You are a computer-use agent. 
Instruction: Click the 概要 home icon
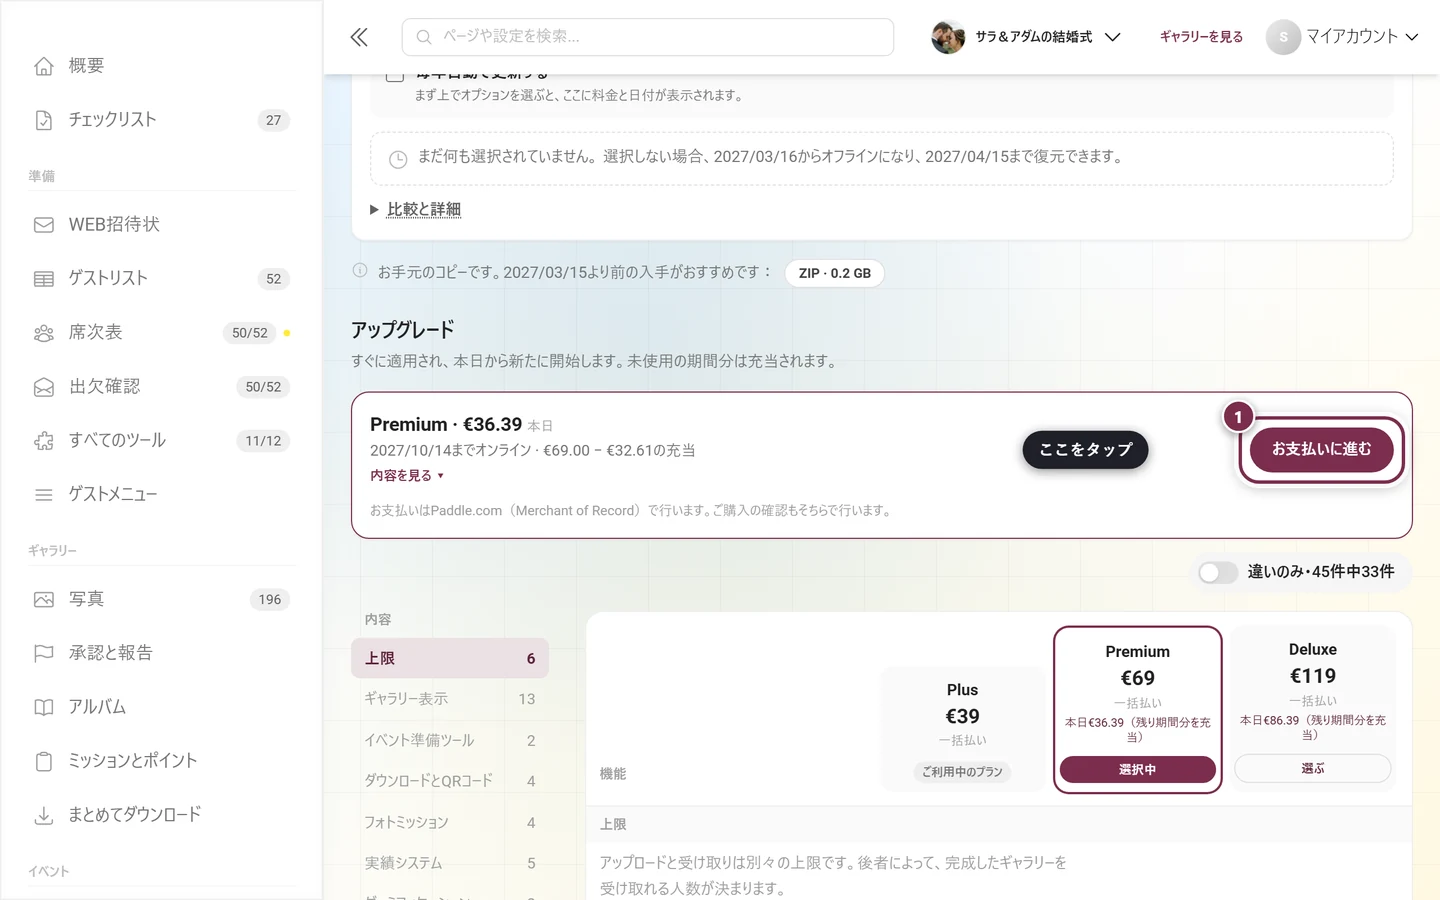click(x=44, y=66)
